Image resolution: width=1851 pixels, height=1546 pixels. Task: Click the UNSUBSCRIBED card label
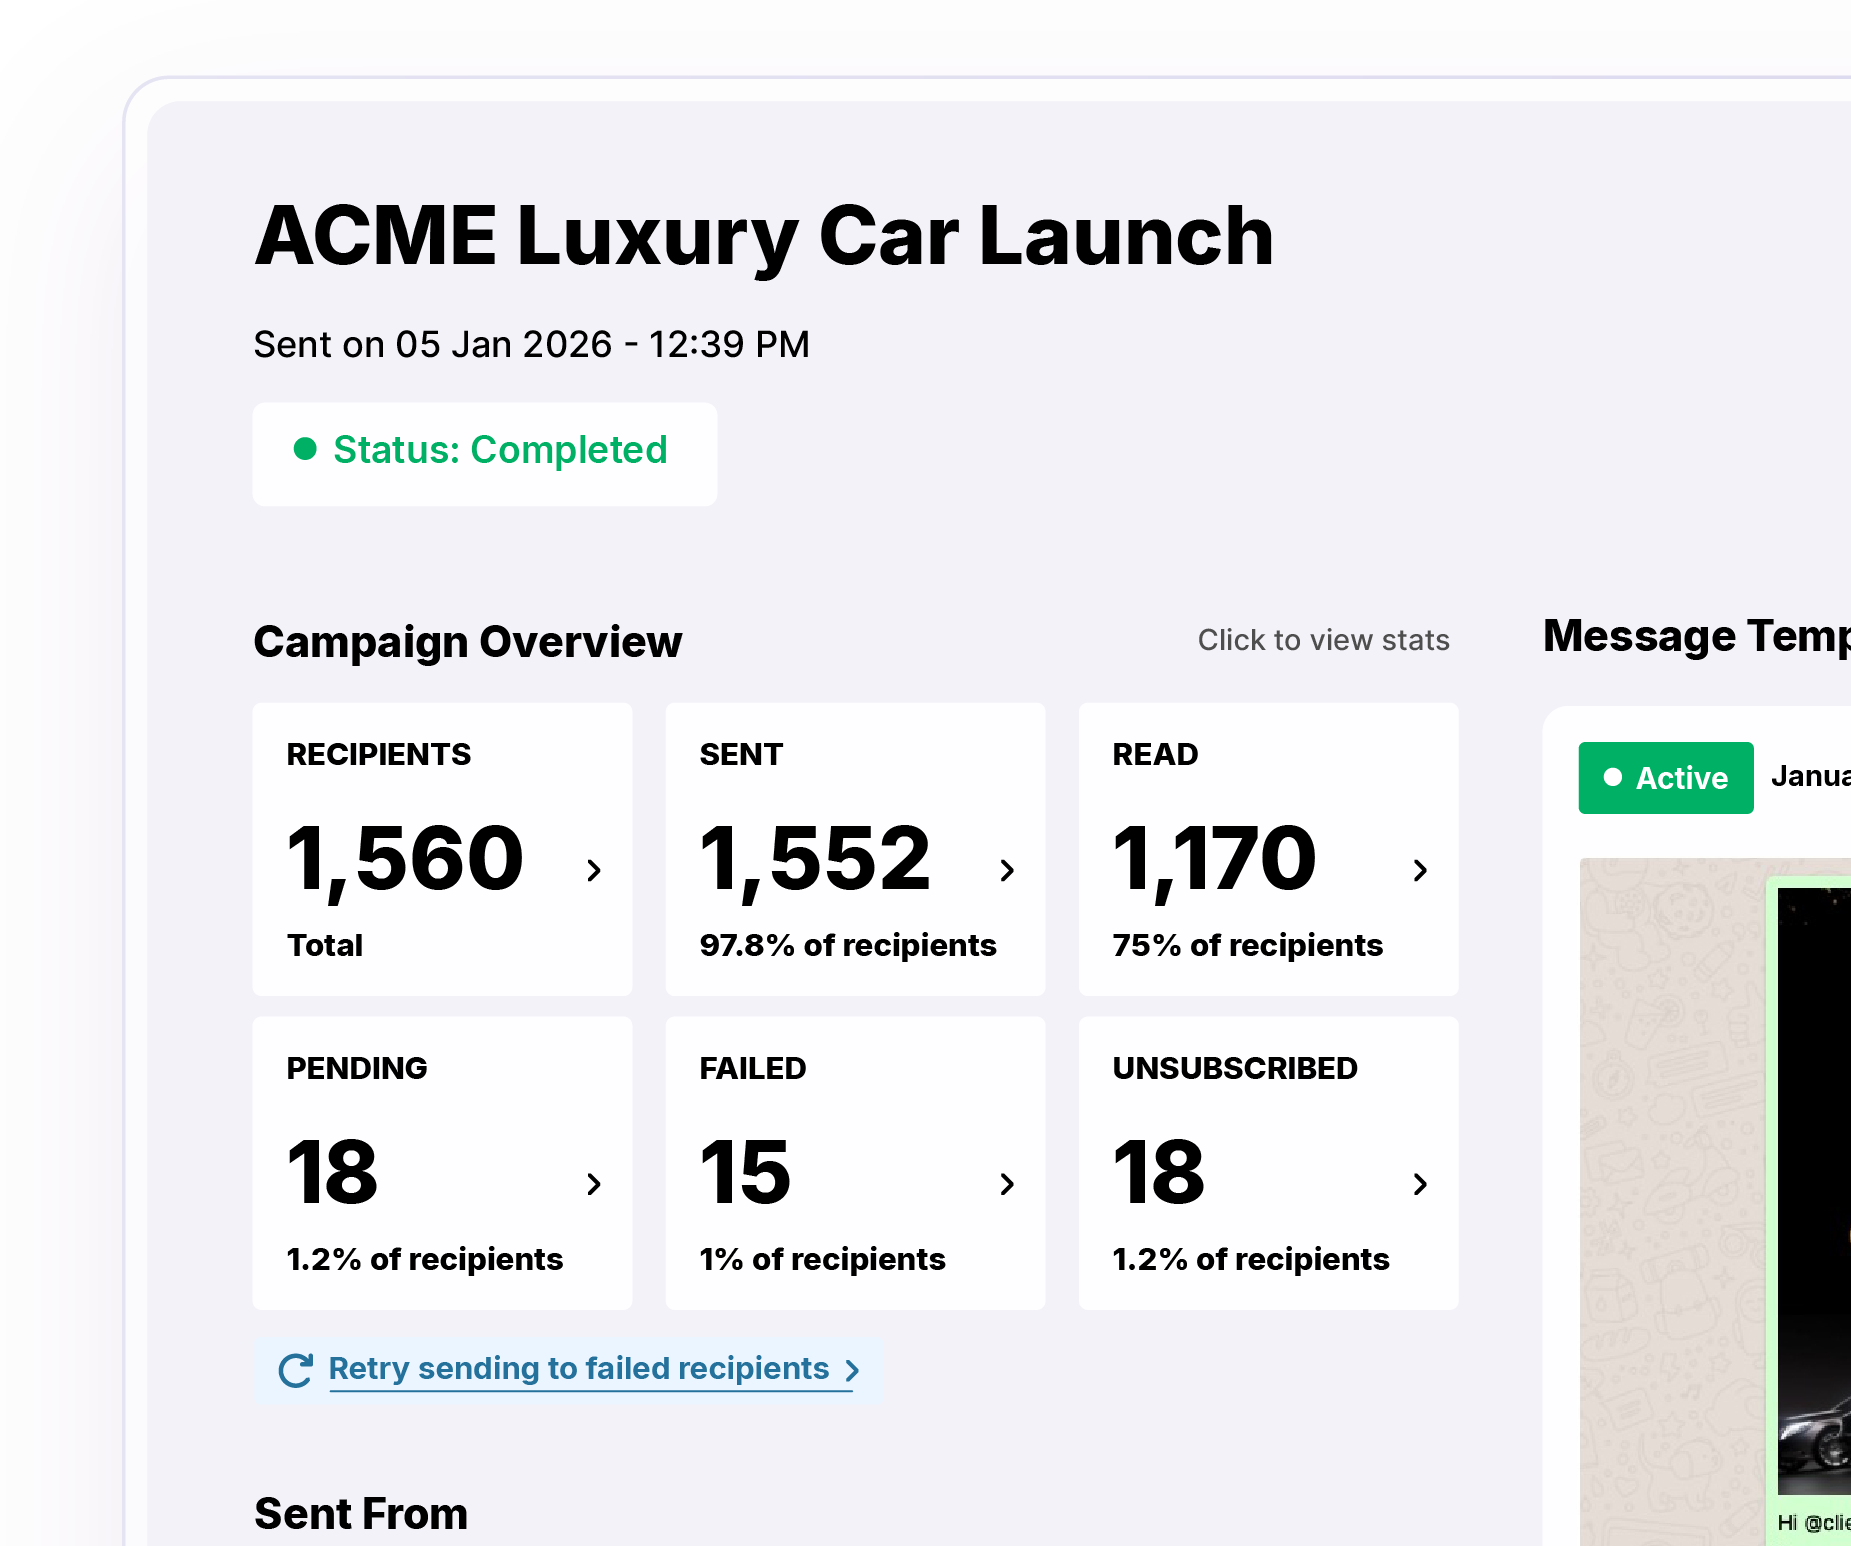[1235, 1068]
